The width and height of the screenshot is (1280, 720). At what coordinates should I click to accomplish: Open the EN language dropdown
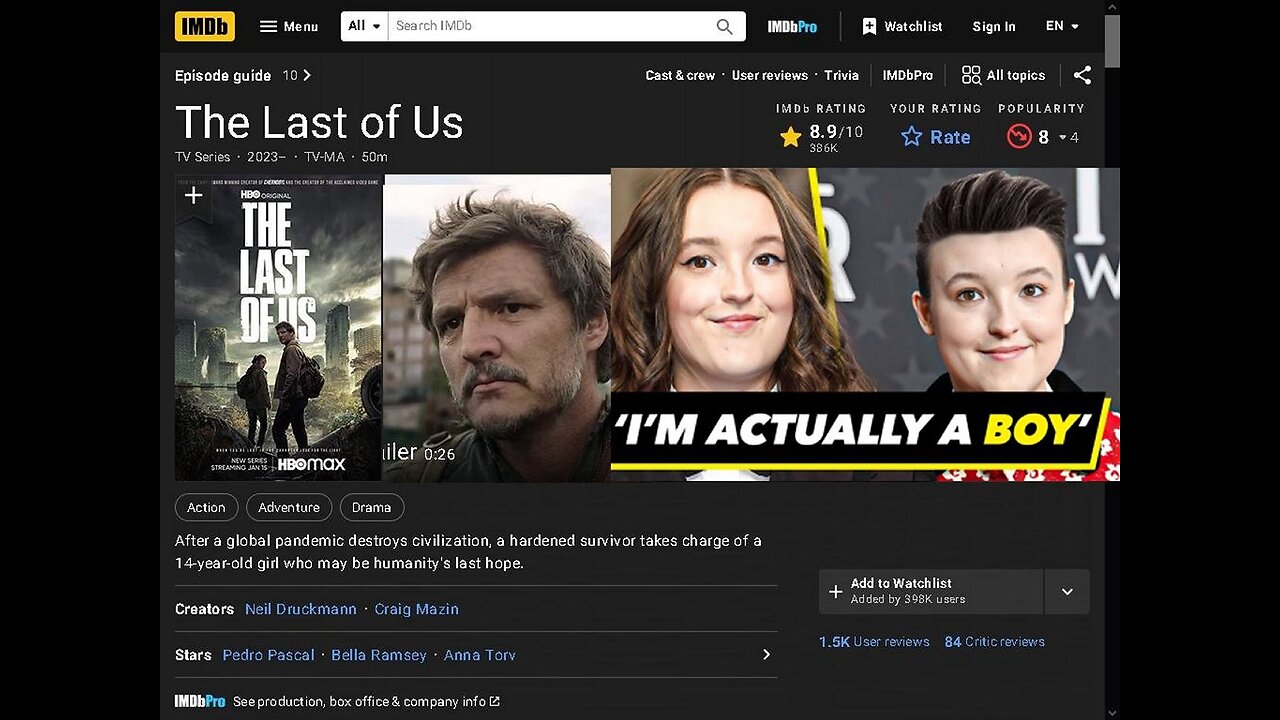tap(1062, 26)
